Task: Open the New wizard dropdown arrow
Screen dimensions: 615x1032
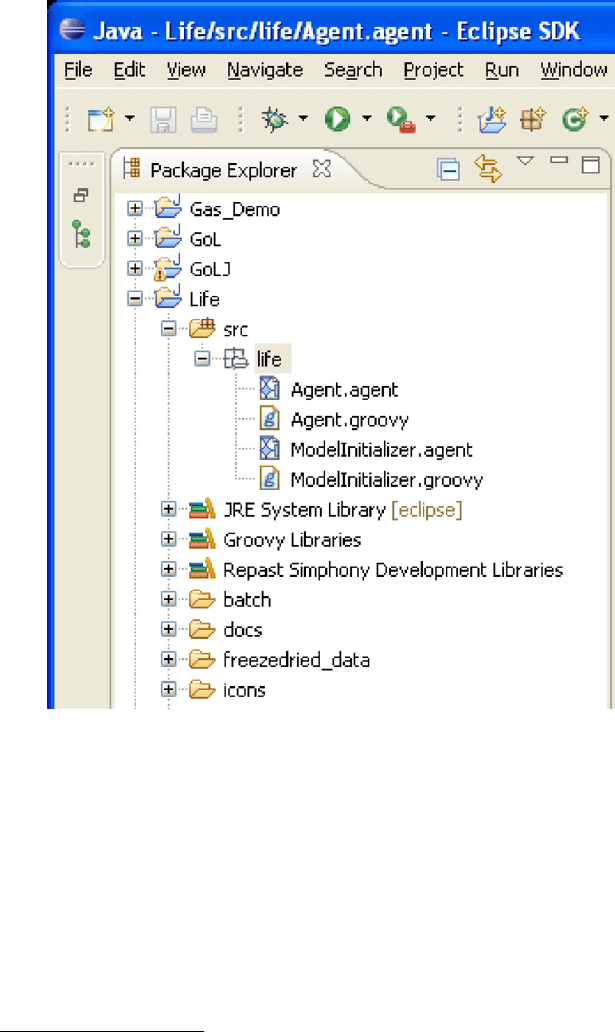Action: pyautogui.click(x=130, y=119)
